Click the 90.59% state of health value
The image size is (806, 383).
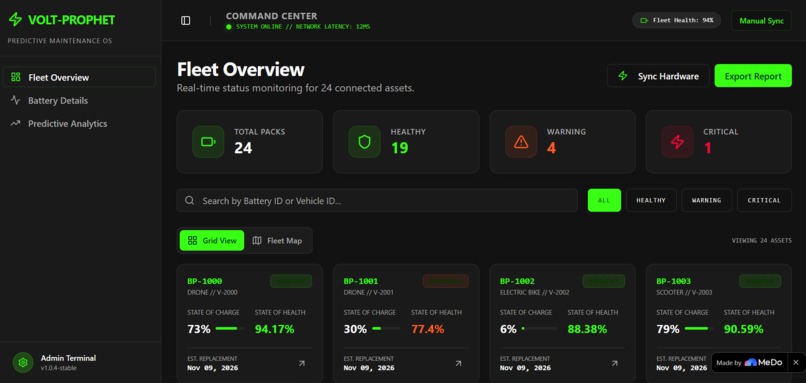click(743, 329)
